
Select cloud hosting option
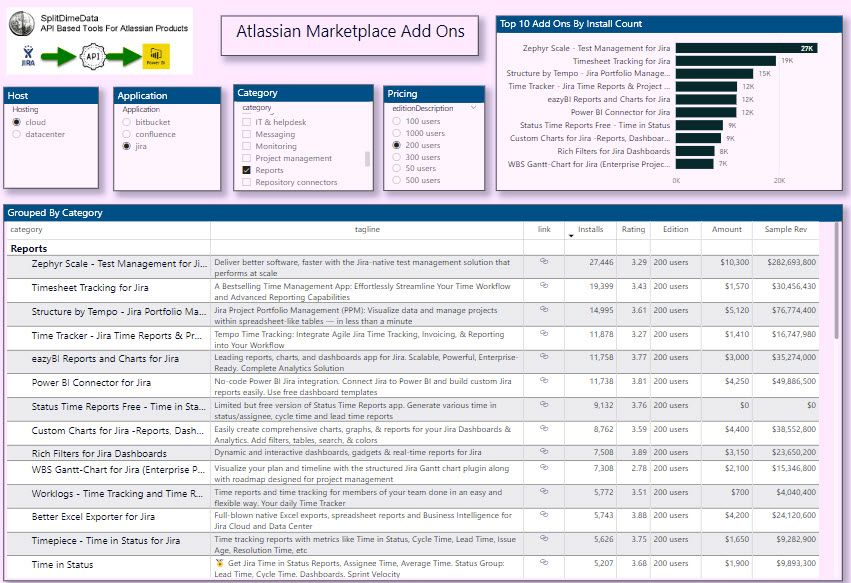coord(16,122)
